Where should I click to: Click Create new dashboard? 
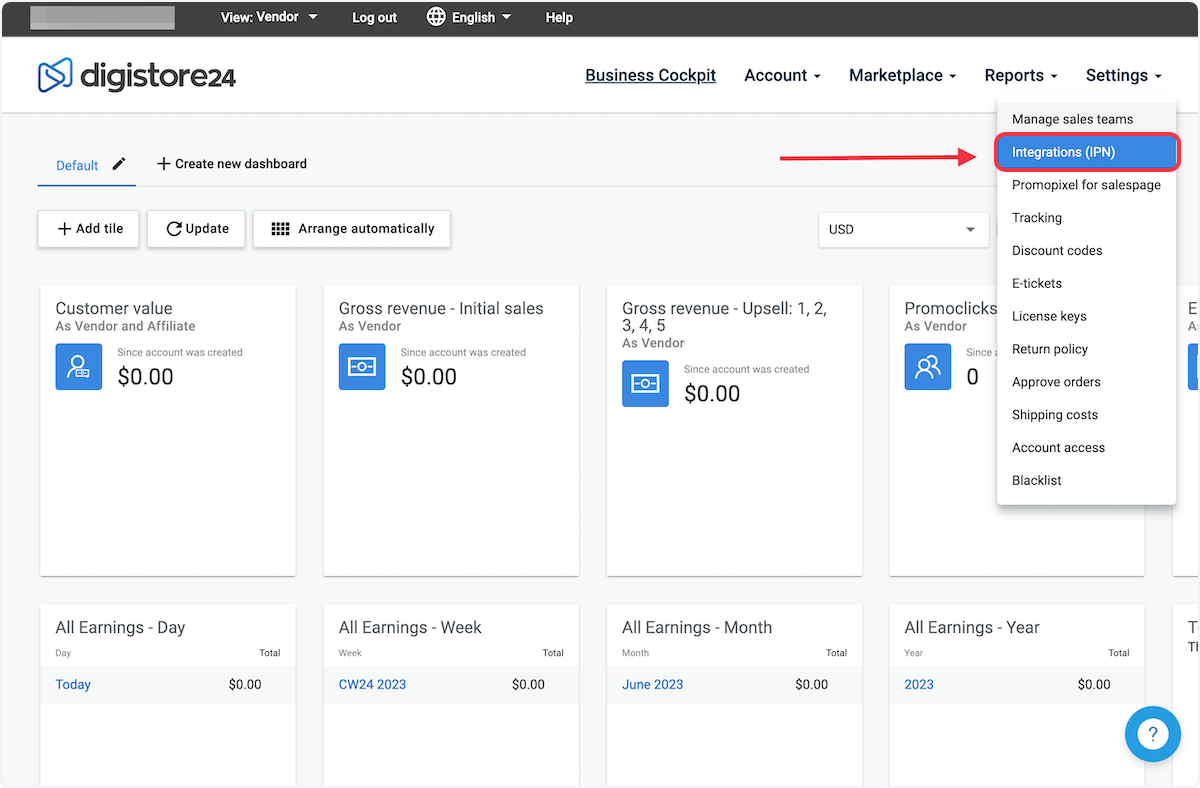(x=232, y=164)
